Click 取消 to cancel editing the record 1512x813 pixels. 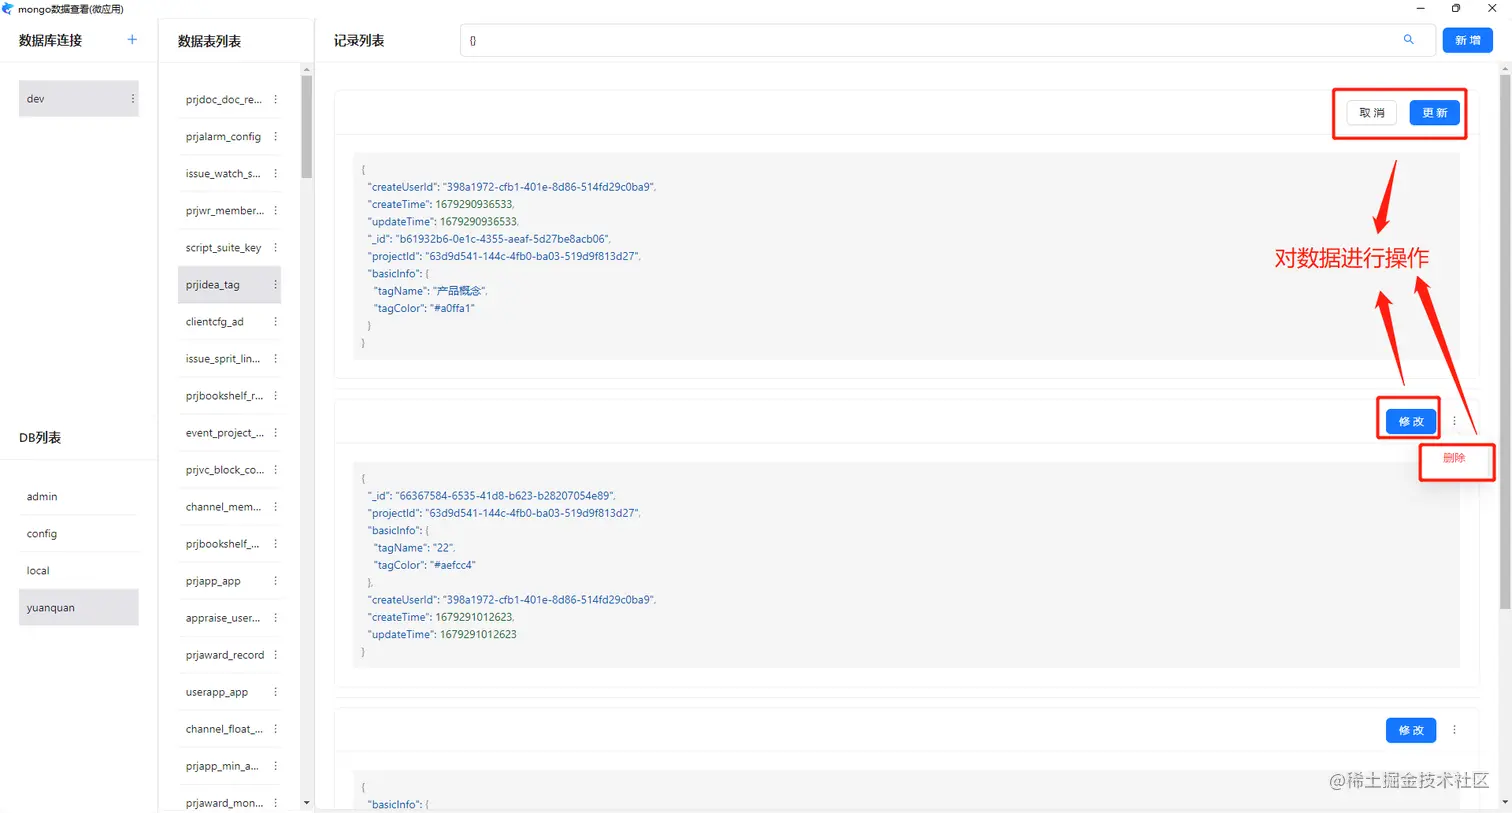[1372, 113]
